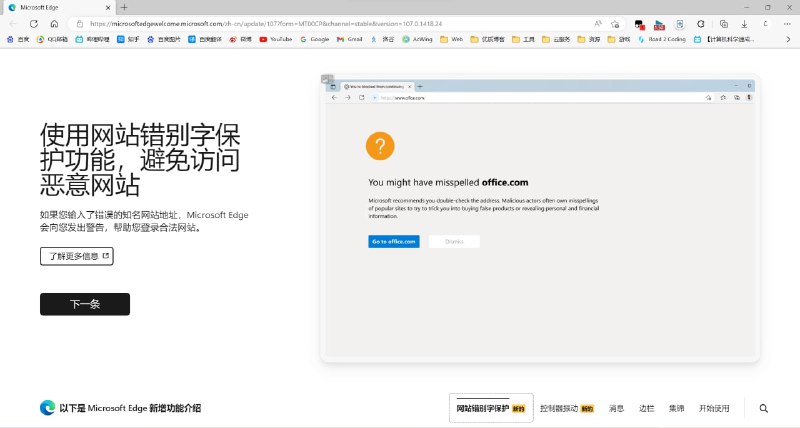The width and height of the screenshot is (800, 428).
Task: View site info via padlock icon
Action: click(79, 23)
